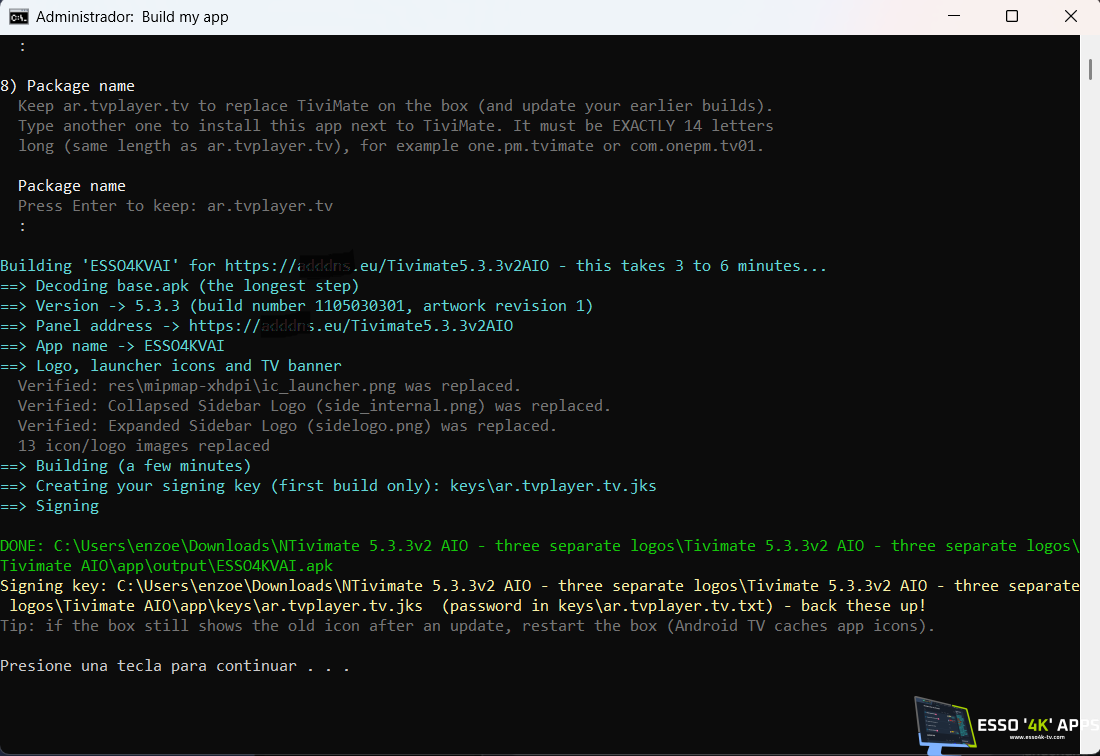Click the 'Creating your signing key' line
Viewport: 1100px width, 756px height.
(x=328, y=486)
